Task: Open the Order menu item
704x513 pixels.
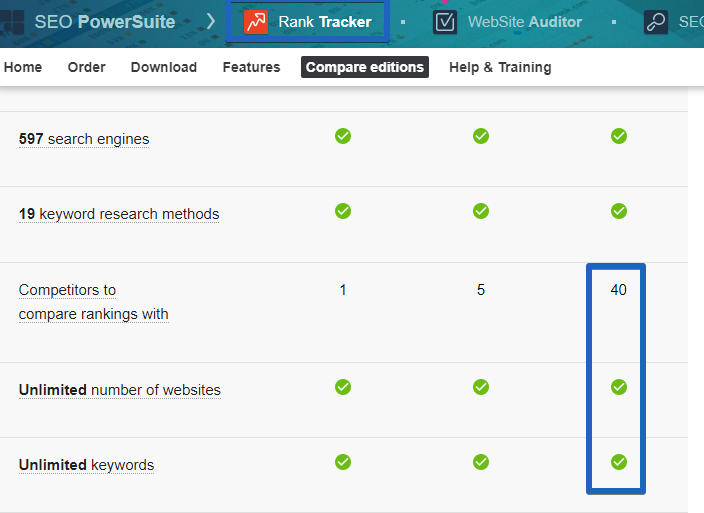Action: click(87, 67)
